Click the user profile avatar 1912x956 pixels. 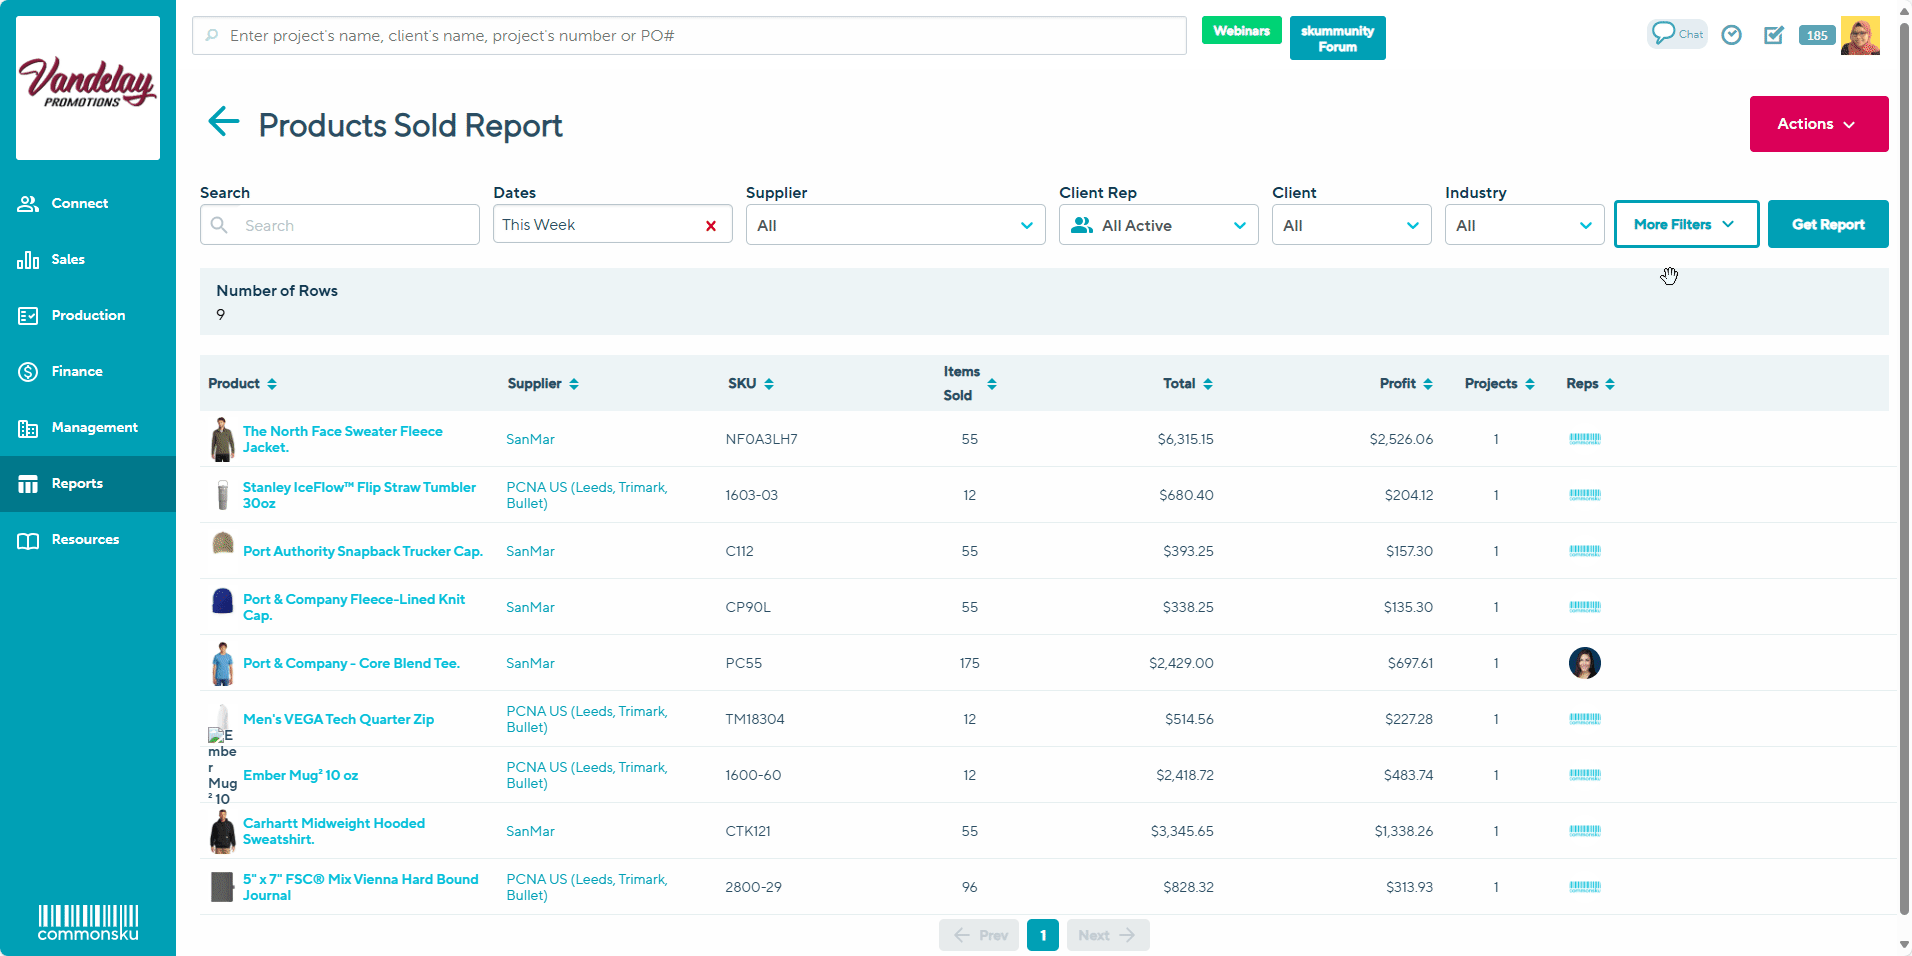pyautogui.click(x=1859, y=36)
